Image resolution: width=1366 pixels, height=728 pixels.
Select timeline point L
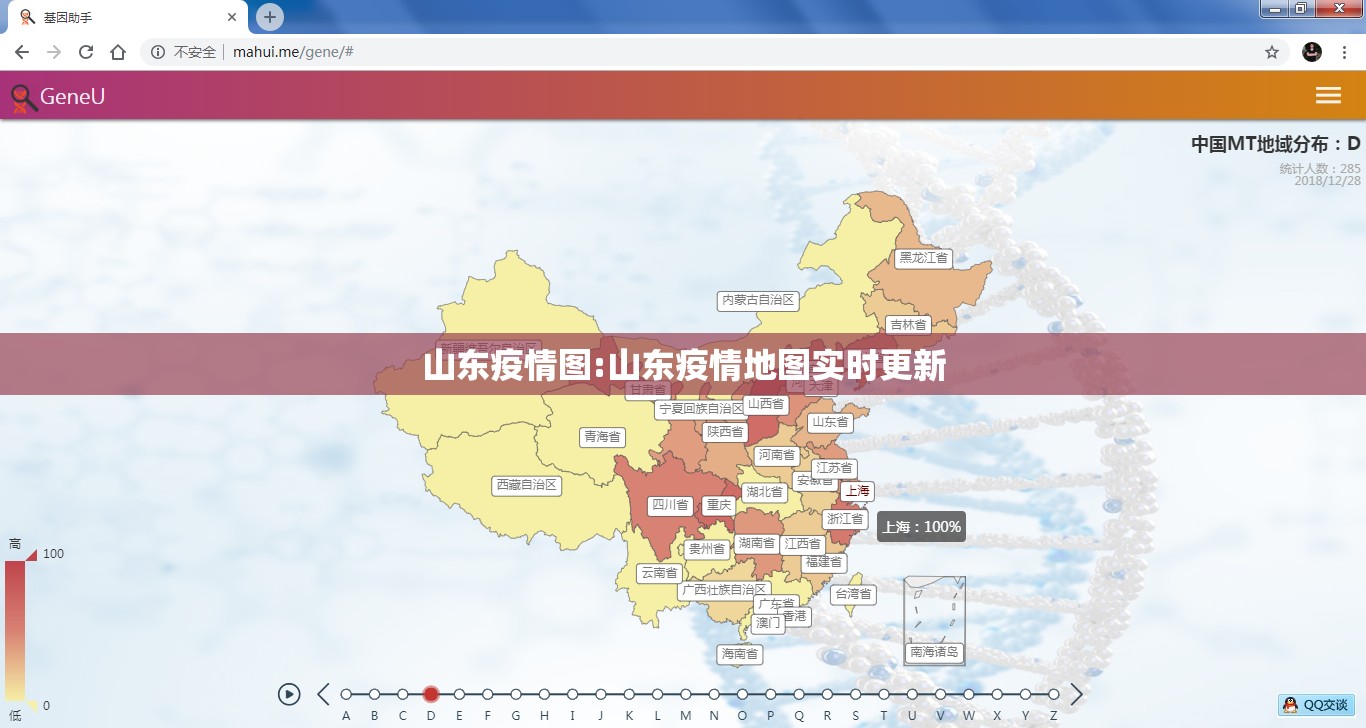657,694
